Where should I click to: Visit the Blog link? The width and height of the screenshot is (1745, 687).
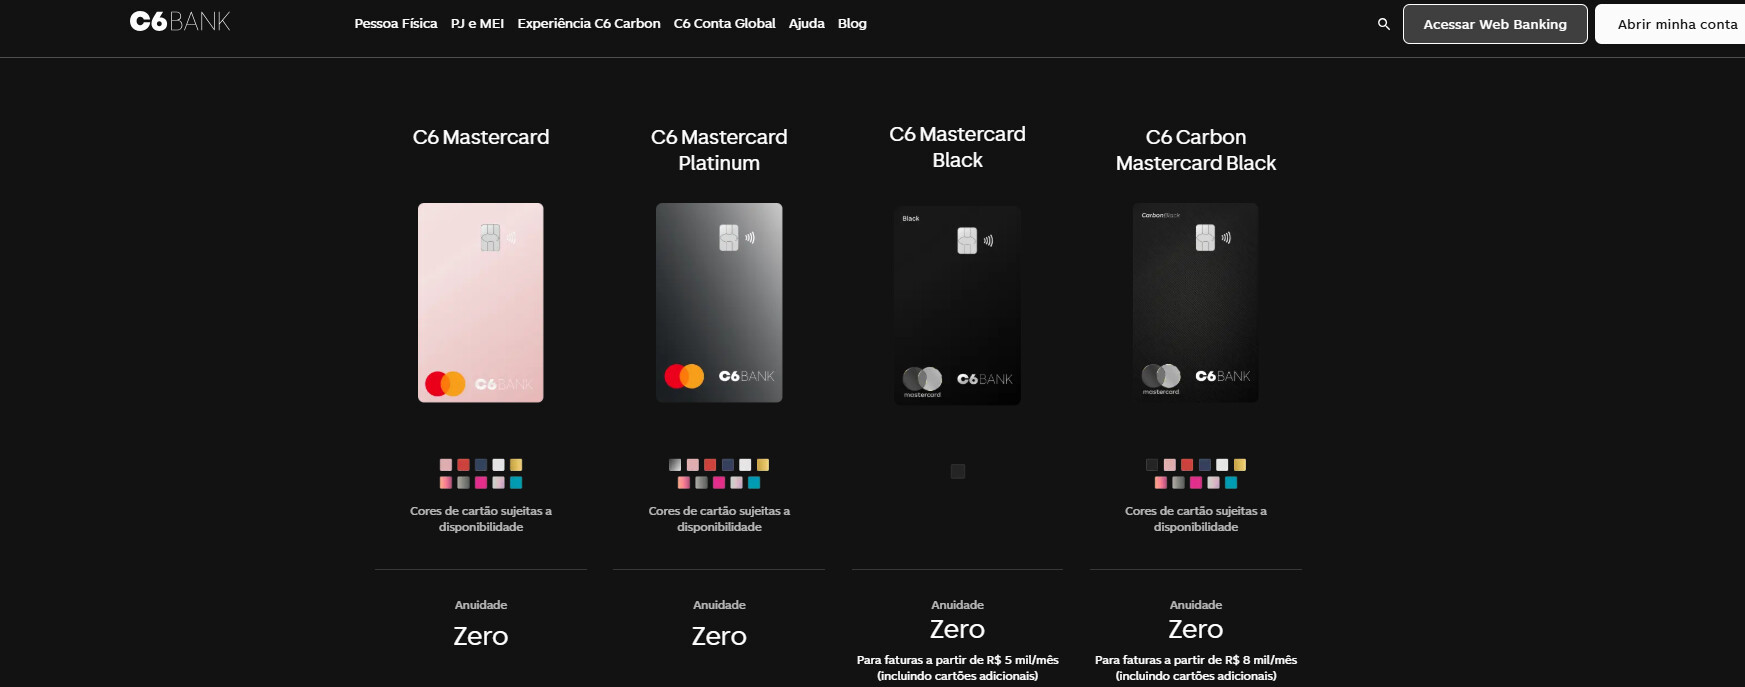click(x=852, y=23)
